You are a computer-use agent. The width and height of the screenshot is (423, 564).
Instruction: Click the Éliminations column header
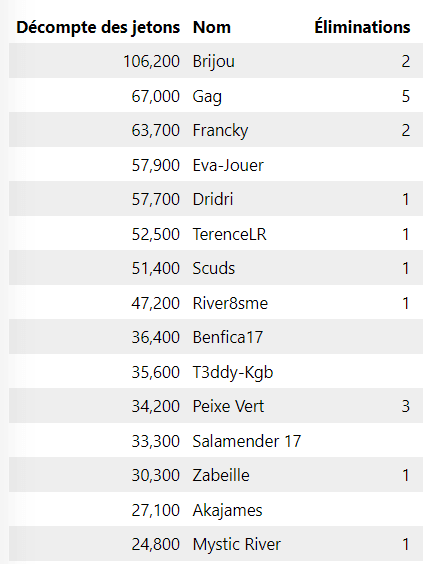[362, 27]
